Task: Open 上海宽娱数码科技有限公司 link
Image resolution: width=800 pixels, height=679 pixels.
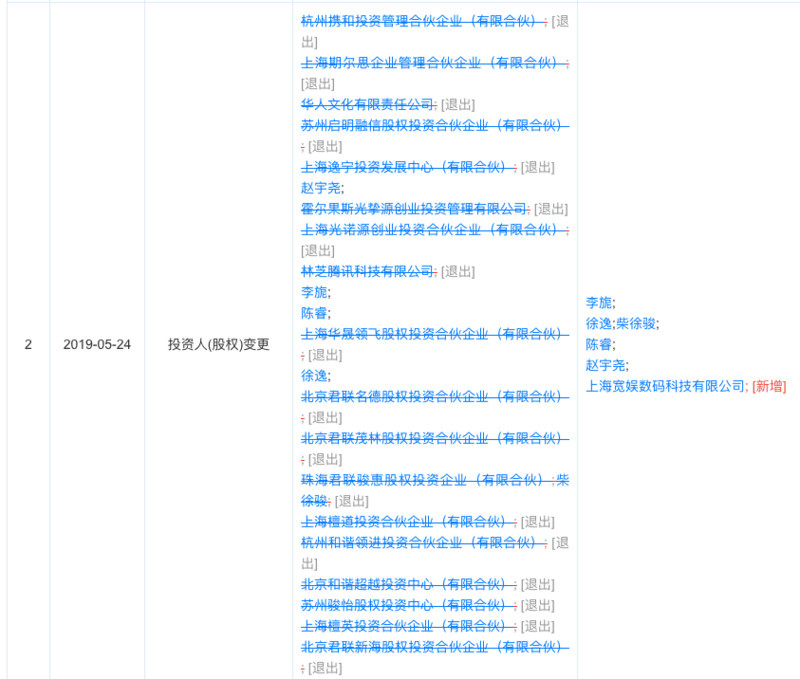Action: [665, 386]
